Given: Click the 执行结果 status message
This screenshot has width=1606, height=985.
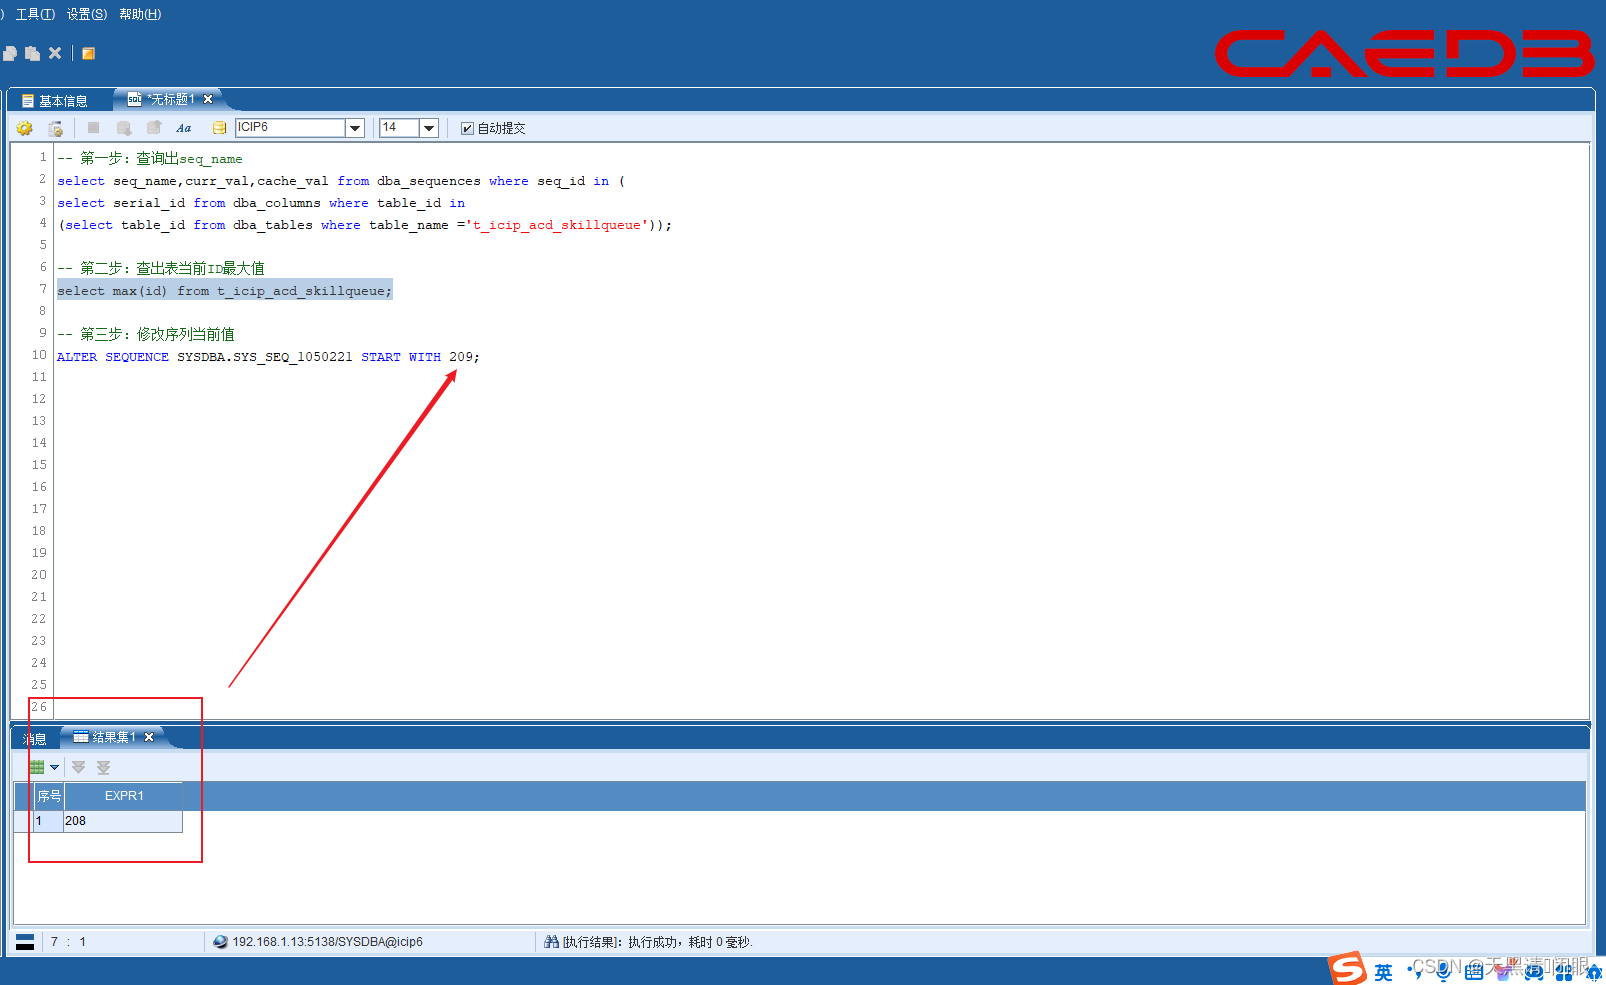Looking at the screenshot, I should point(657,942).
